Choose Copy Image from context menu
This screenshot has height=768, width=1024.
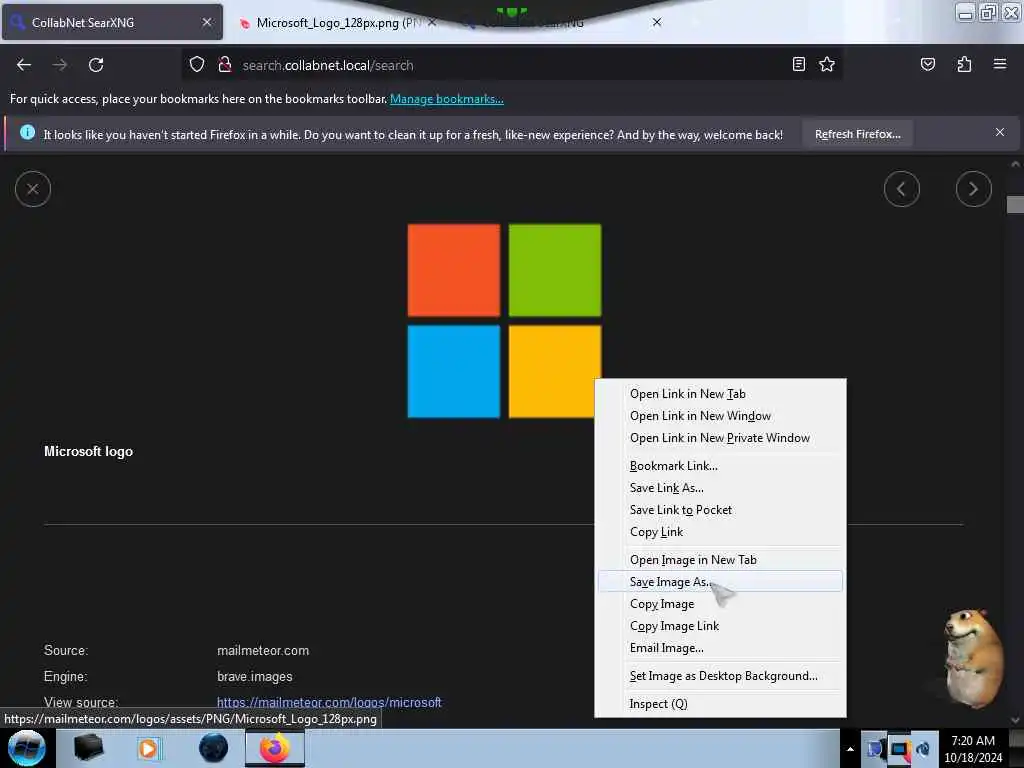point(720,604)
